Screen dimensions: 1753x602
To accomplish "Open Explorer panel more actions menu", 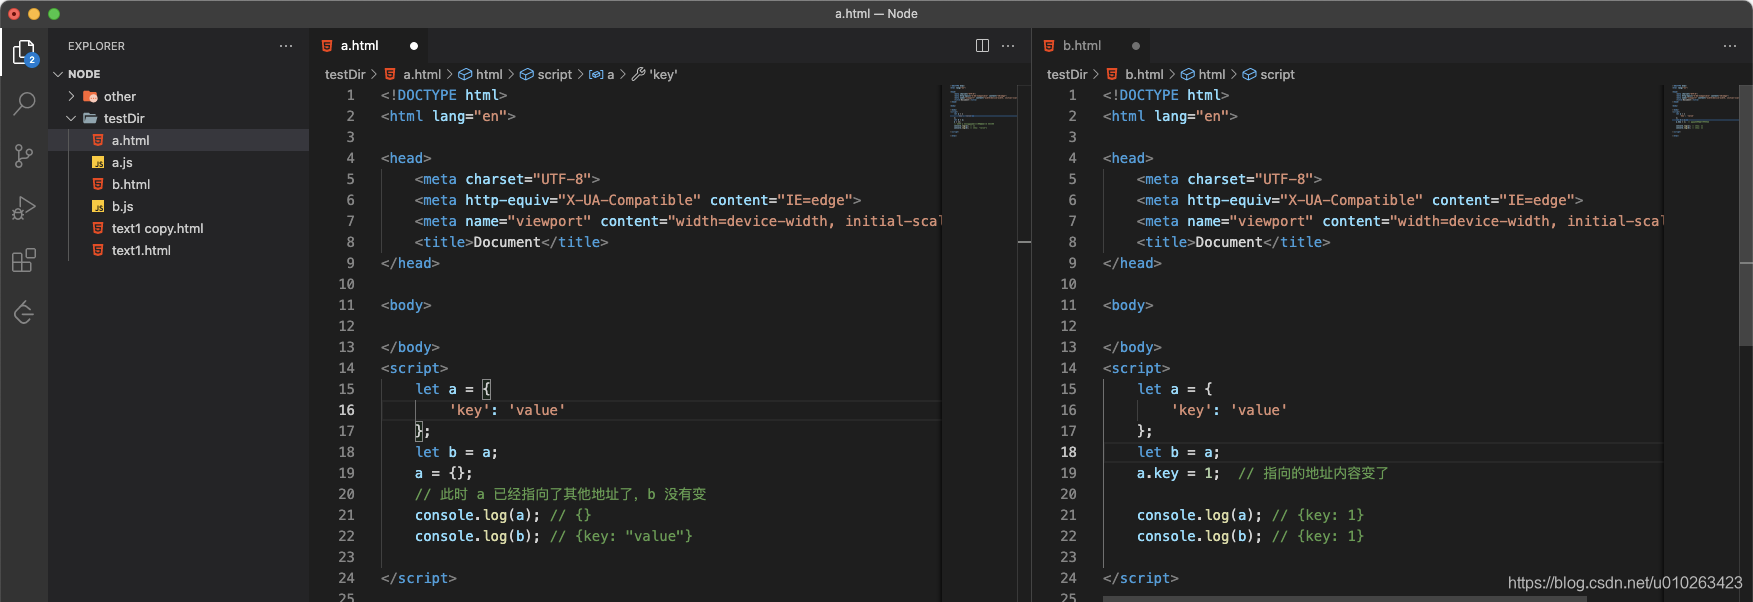I will coord(286,46).
